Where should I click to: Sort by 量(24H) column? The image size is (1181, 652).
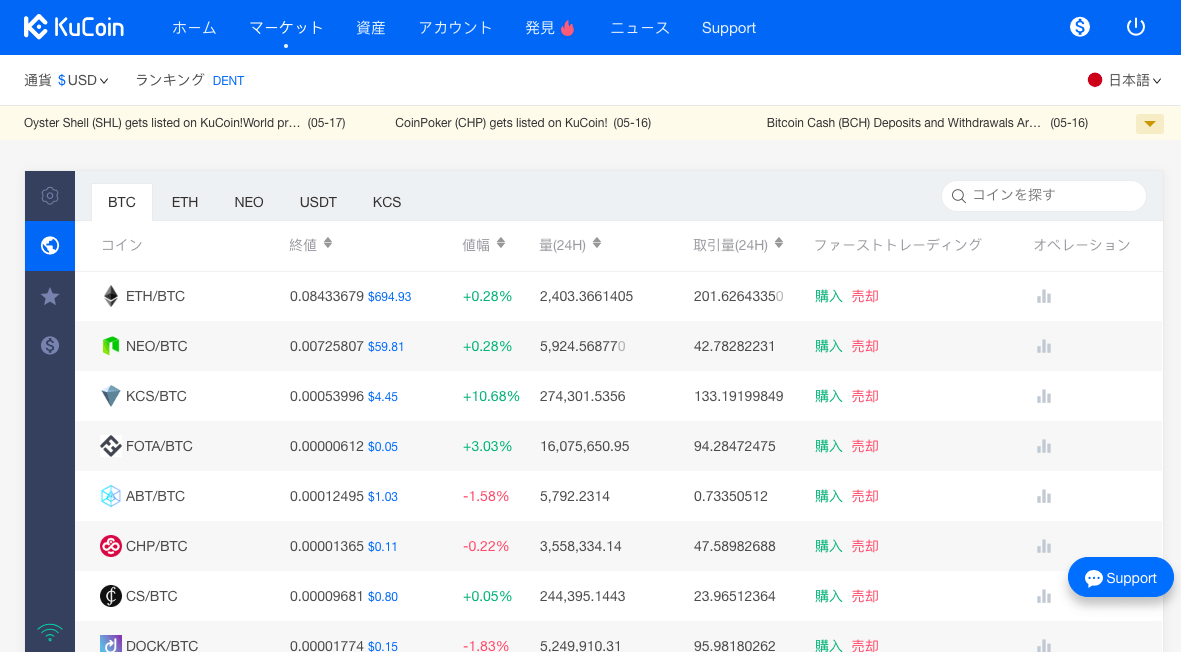tap(597, 243)
